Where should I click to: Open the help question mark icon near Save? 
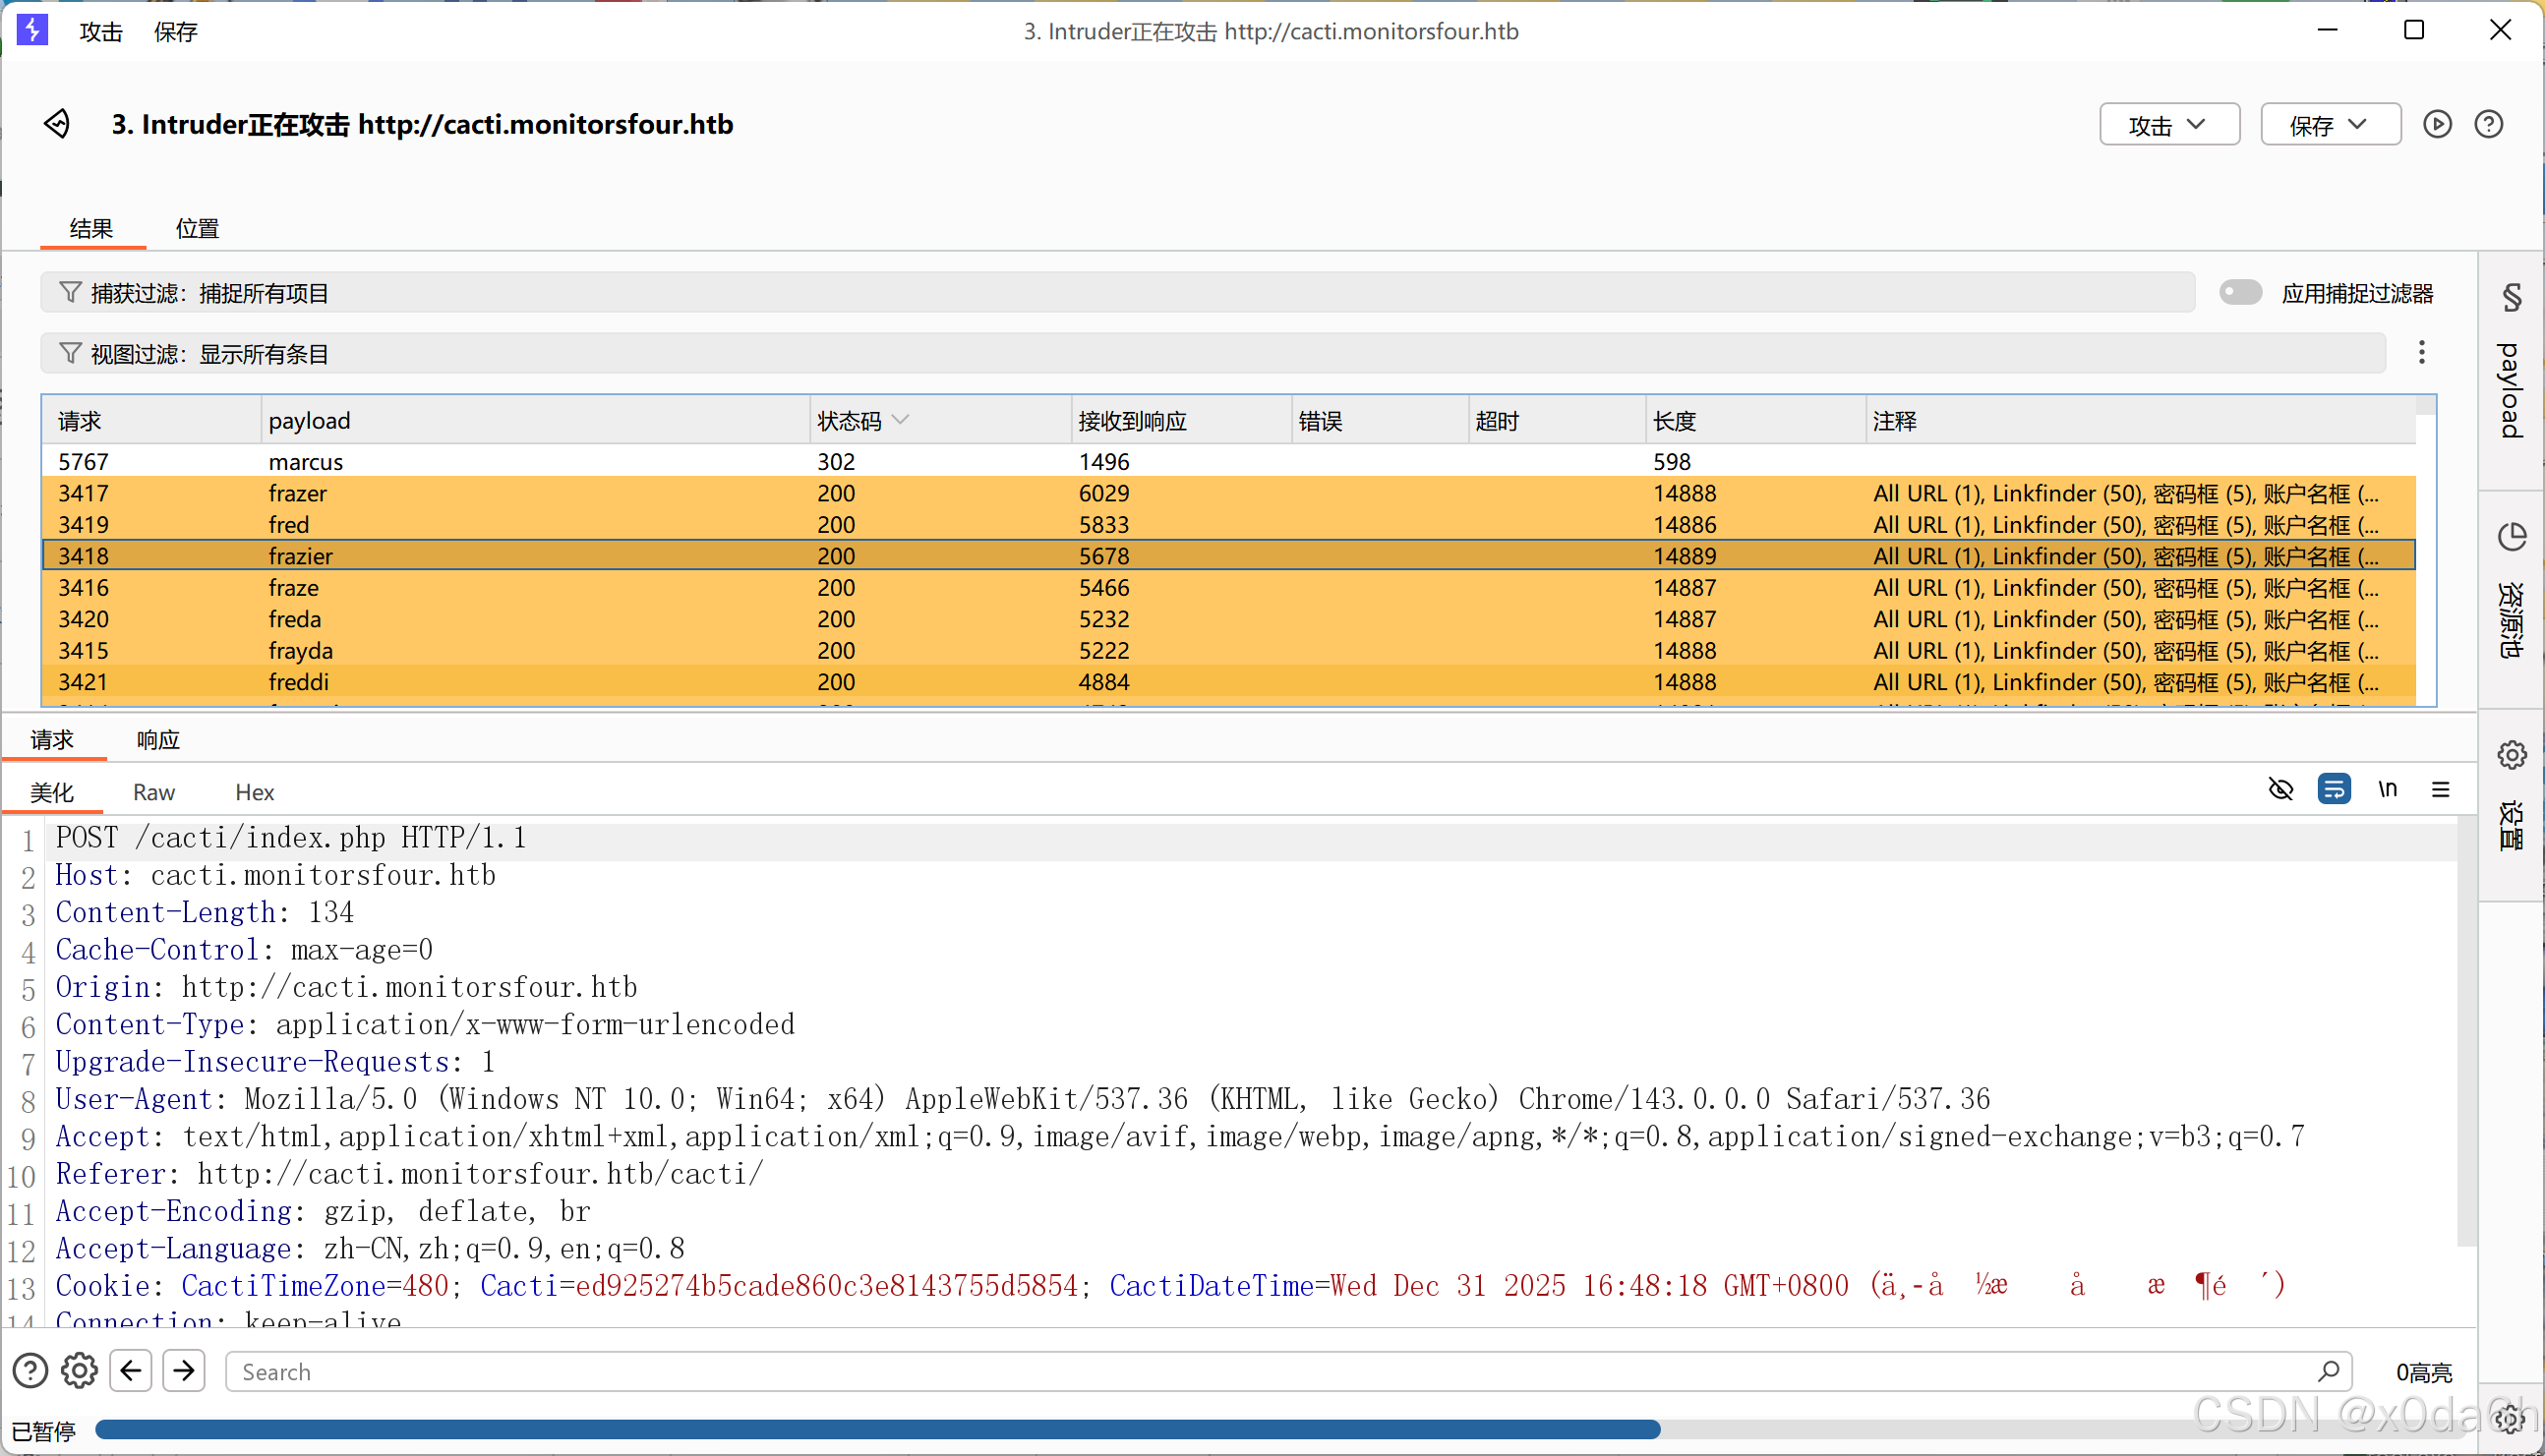tap(2488, 124)
